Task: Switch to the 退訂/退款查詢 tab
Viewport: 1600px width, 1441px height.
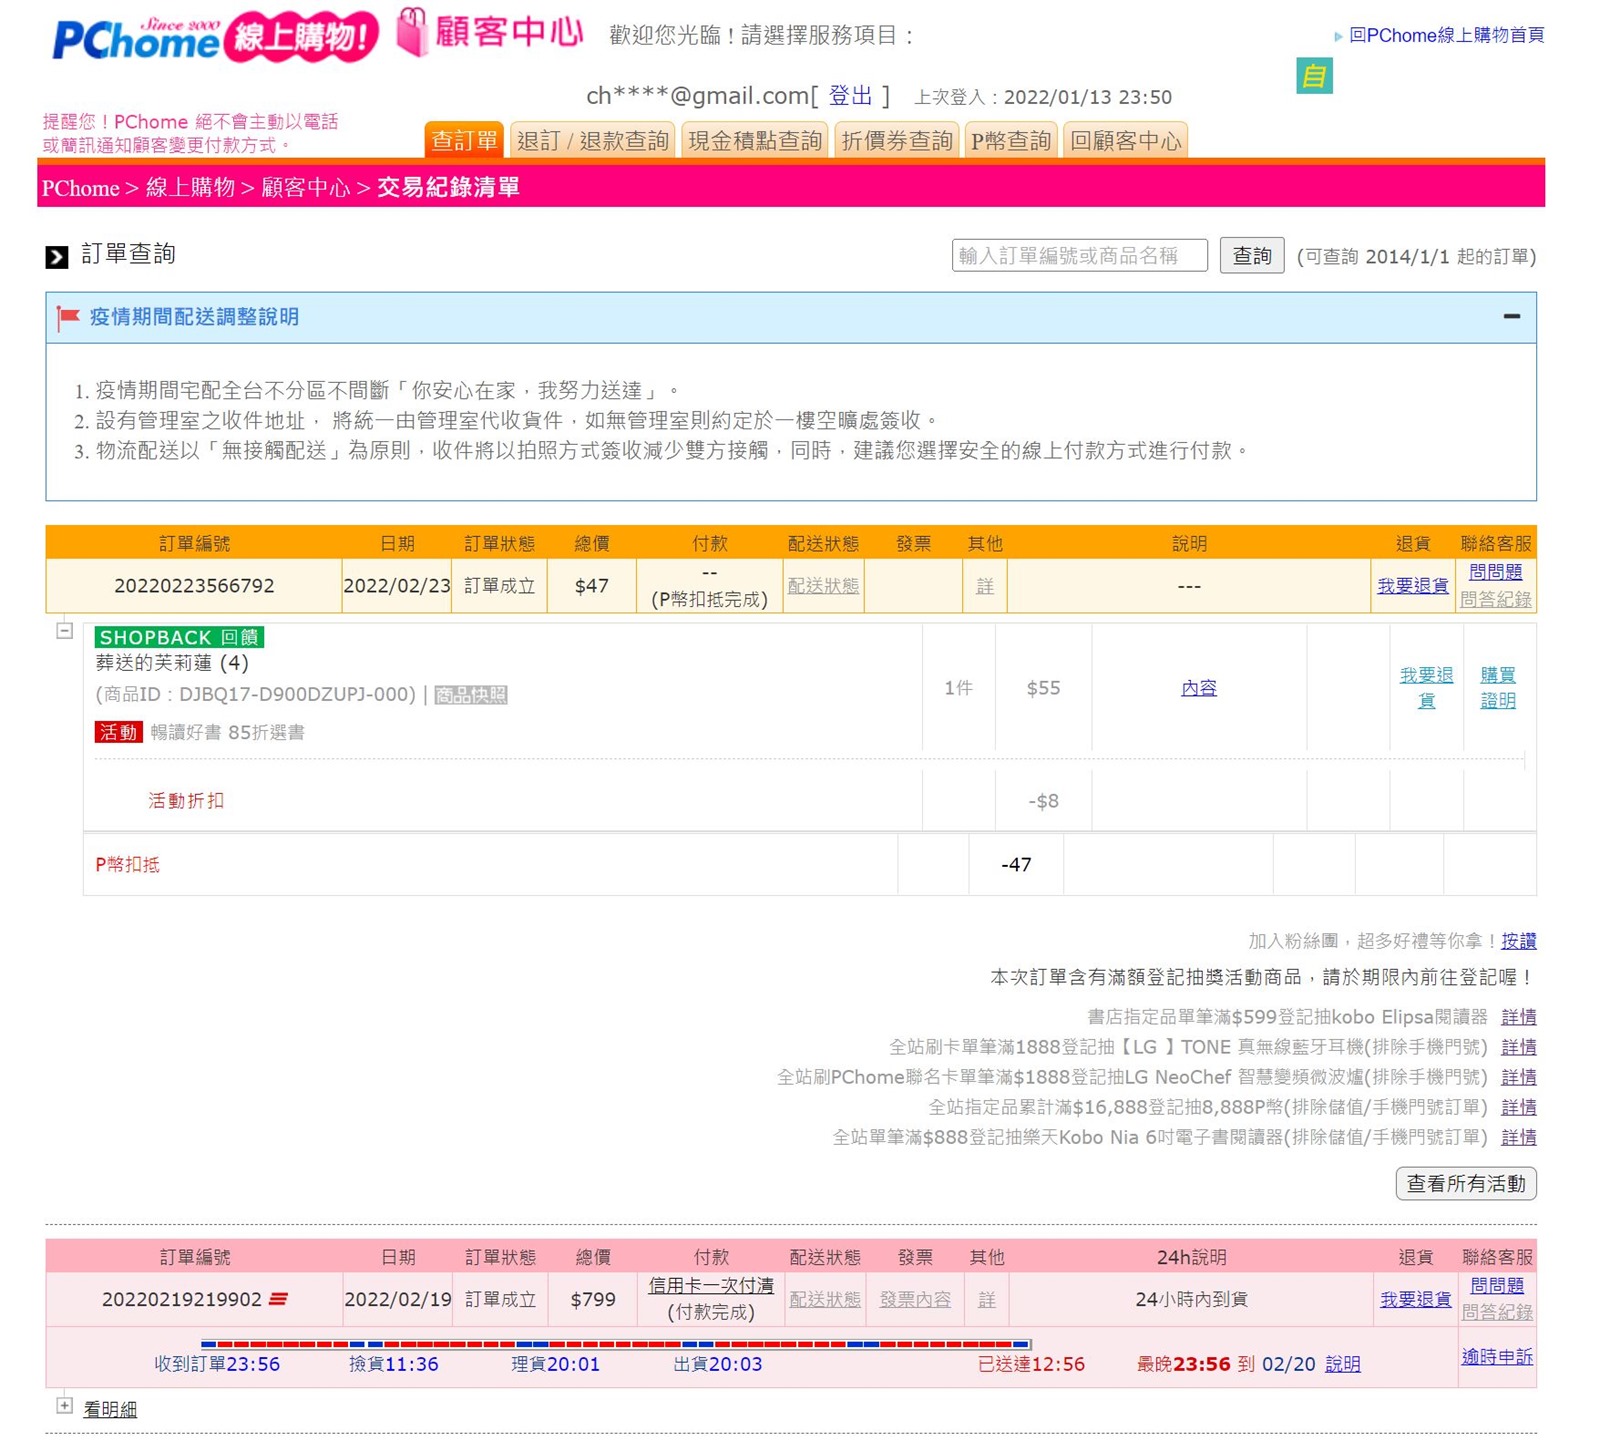Action: [x=592, y=141]
